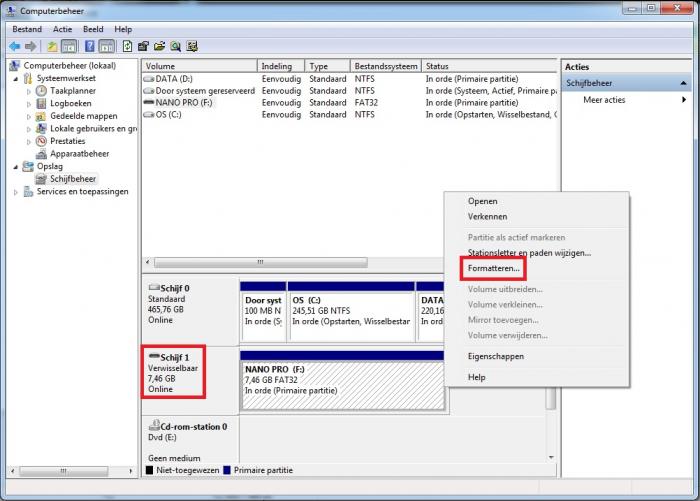Sort by the Volume column header
This screenshot has height=501, width=700.
pyautogui.click(x=200, y=66)
